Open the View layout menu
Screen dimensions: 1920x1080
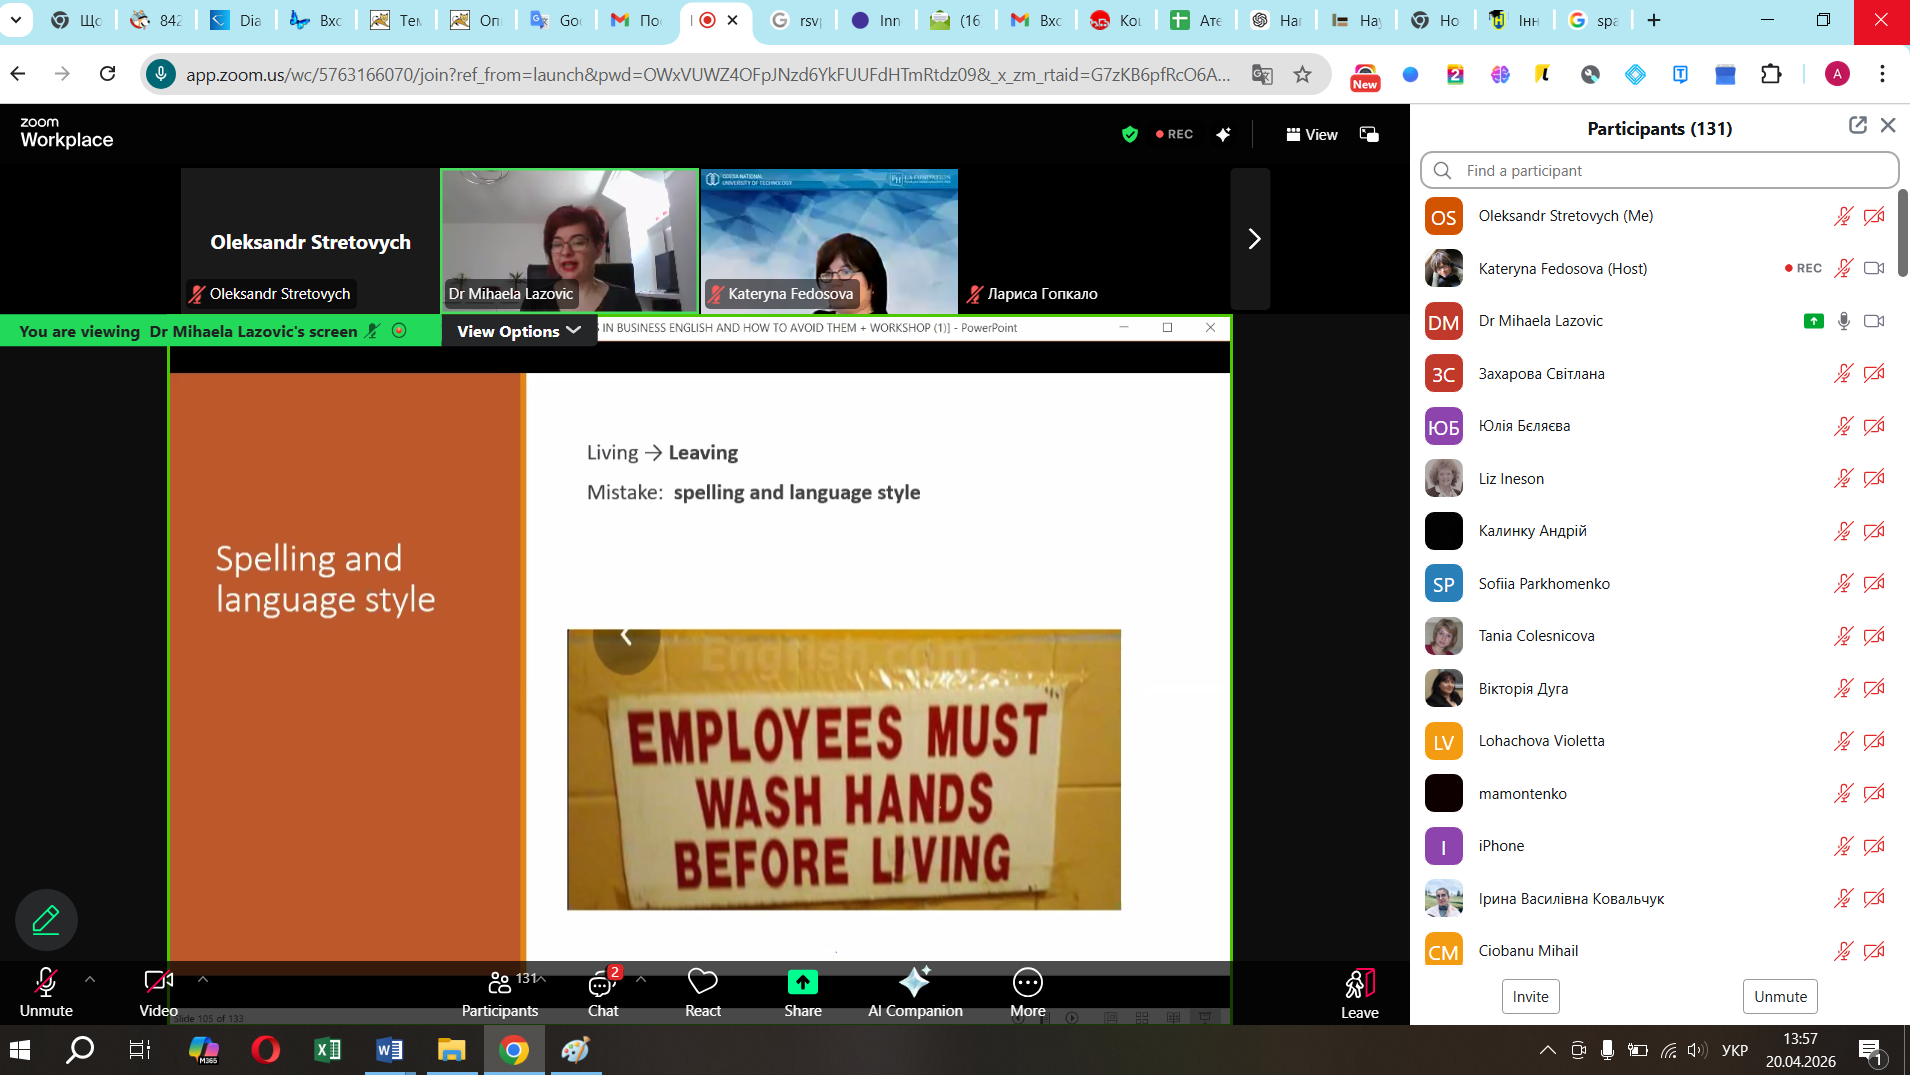pos(1311,134)
